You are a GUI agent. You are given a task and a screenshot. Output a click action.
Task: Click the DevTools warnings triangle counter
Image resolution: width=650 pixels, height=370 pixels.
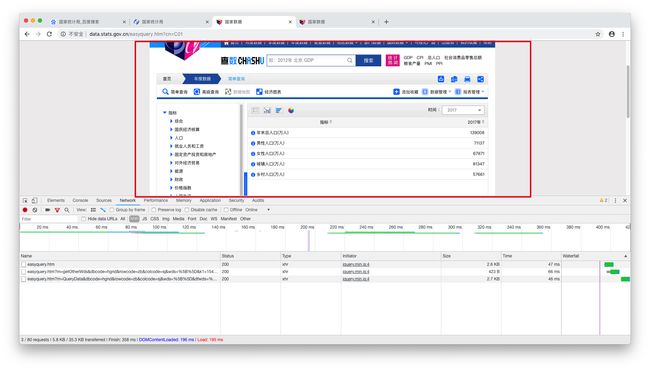pyautogui.click(x=603, y=201)
